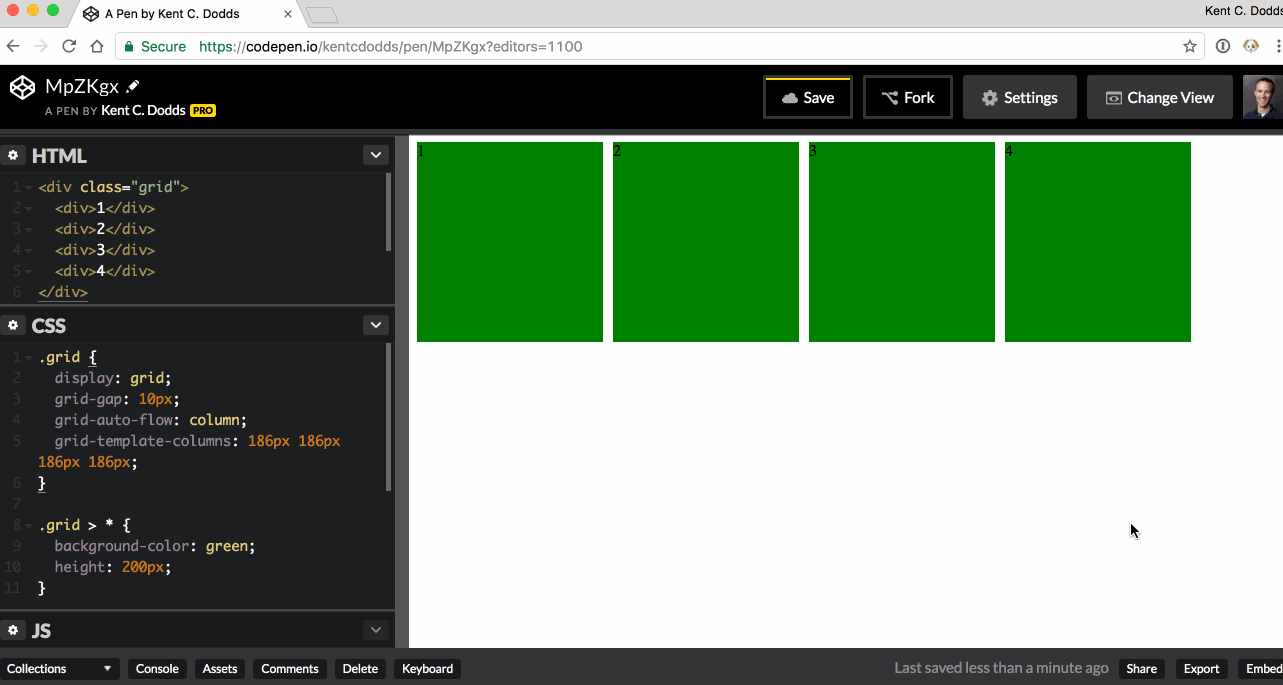This screenshot has width=1283, height=685.
Task: Expand the CSS editor dropdown chevron
Action: (376, 325)
